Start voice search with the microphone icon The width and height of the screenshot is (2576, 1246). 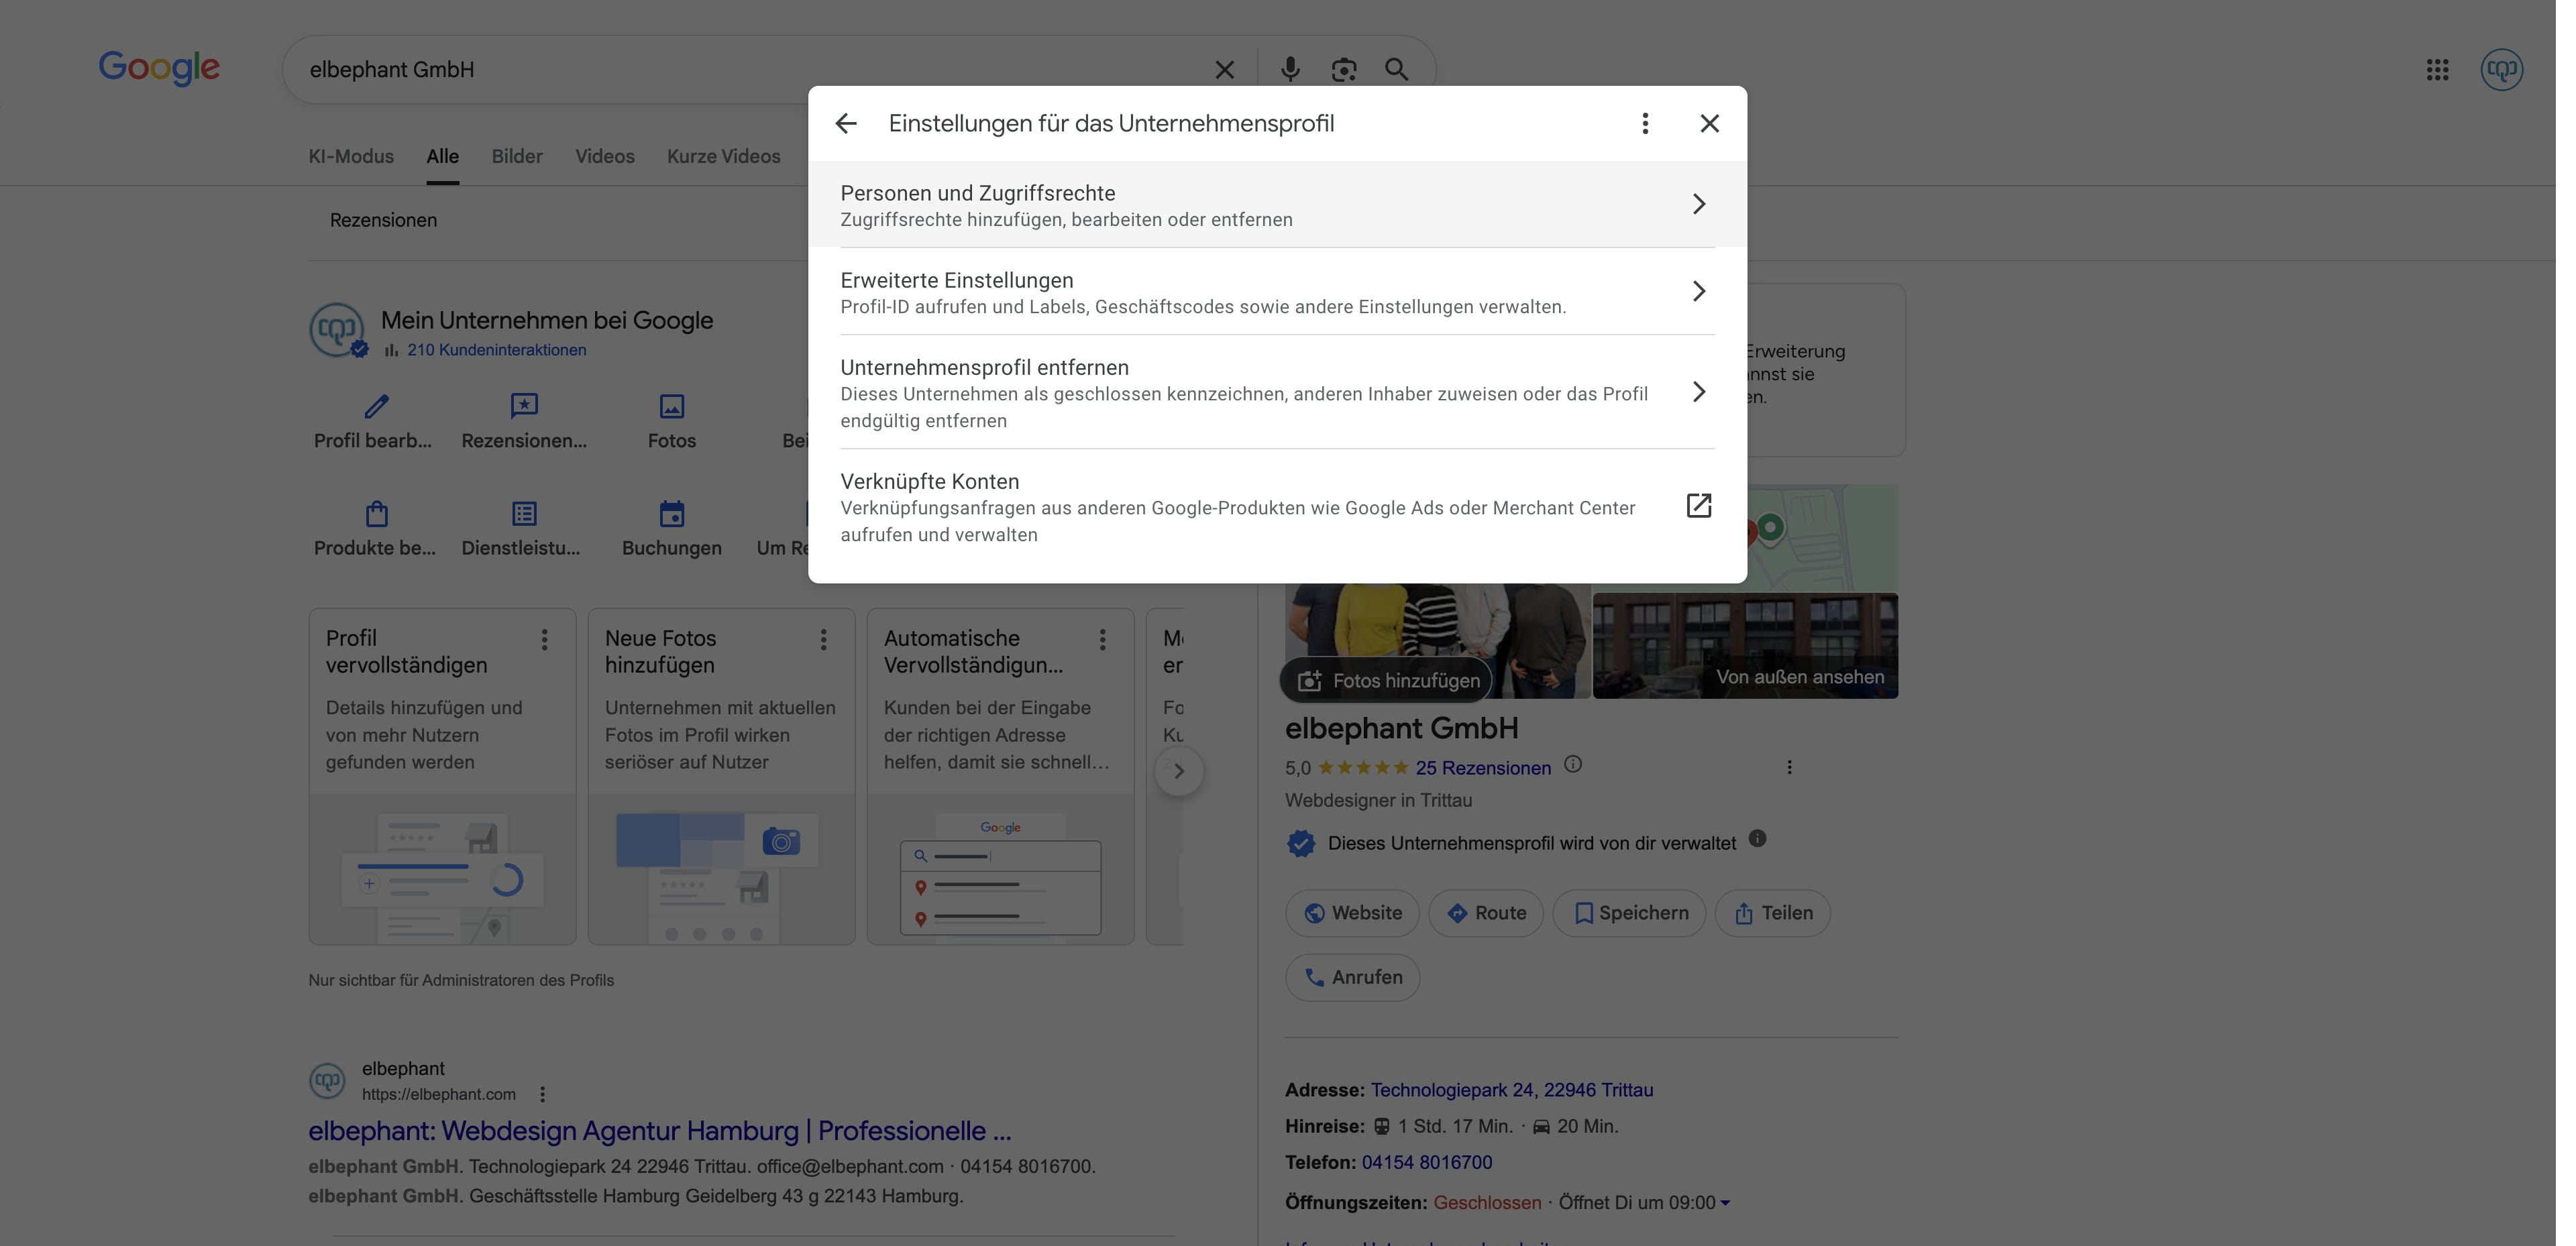coord(1290,69)
